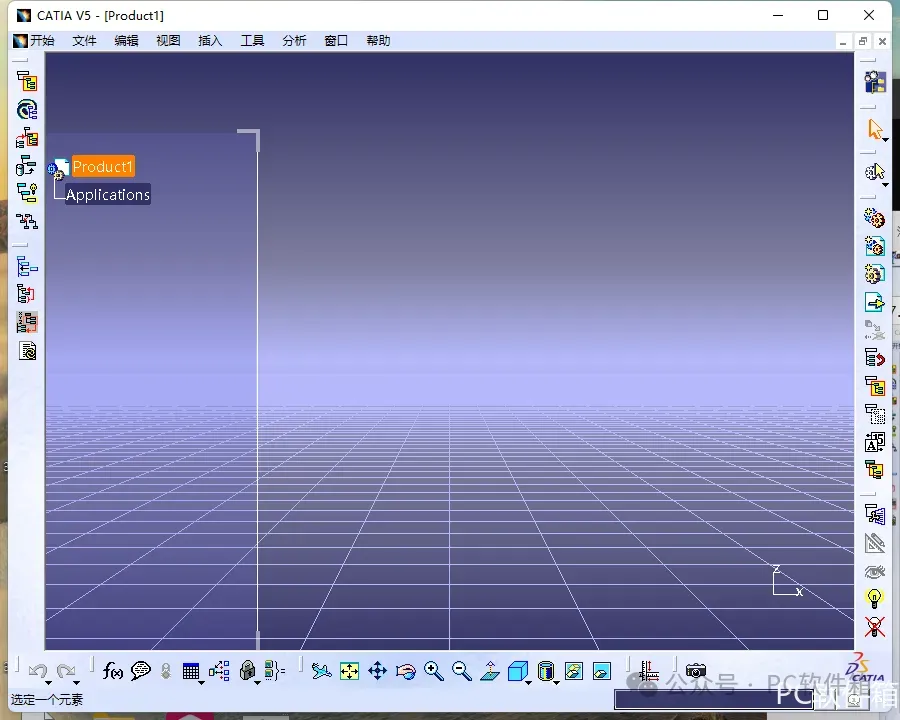Expand the Undo history dropdown arrow
This screenshot has height=720, width=900.
click(x=48, y=683)
